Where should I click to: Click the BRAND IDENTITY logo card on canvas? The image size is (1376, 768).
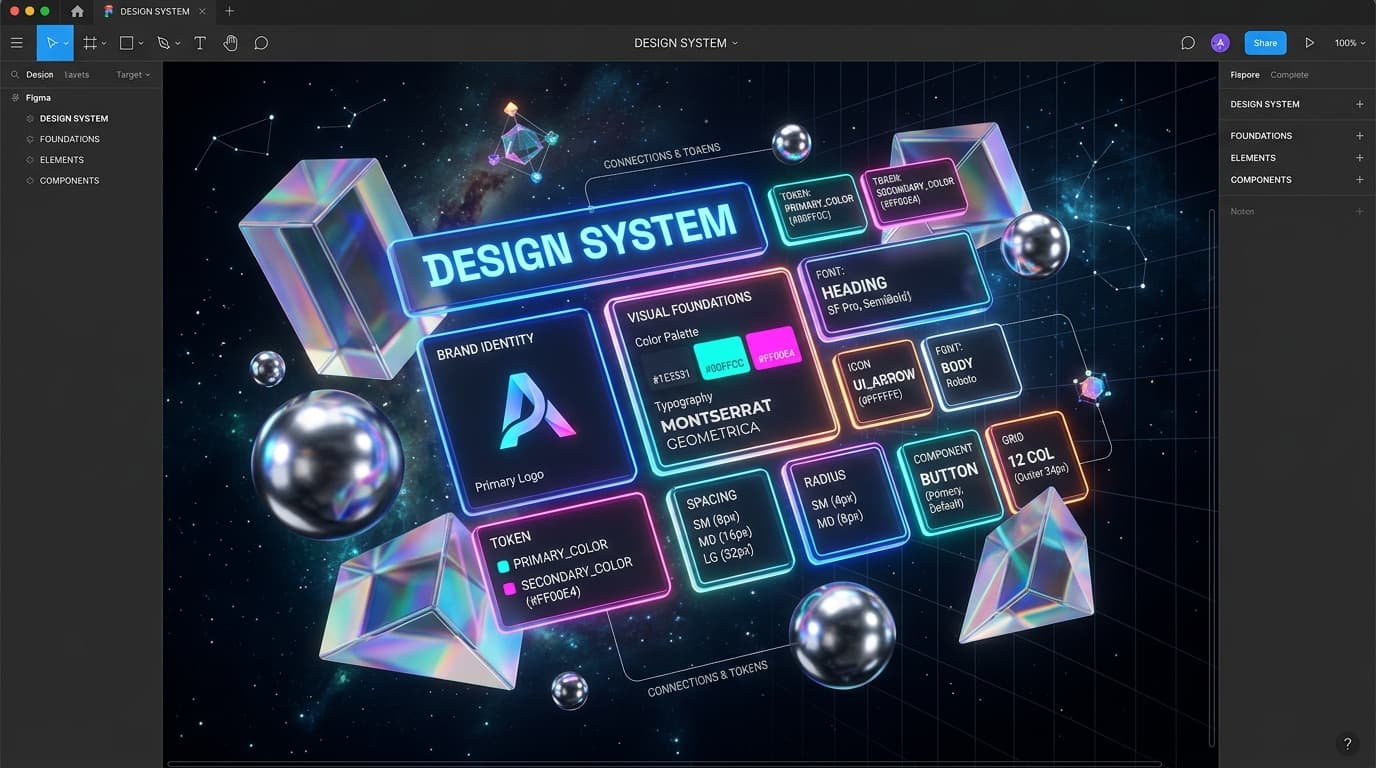[x=527, y=410]
